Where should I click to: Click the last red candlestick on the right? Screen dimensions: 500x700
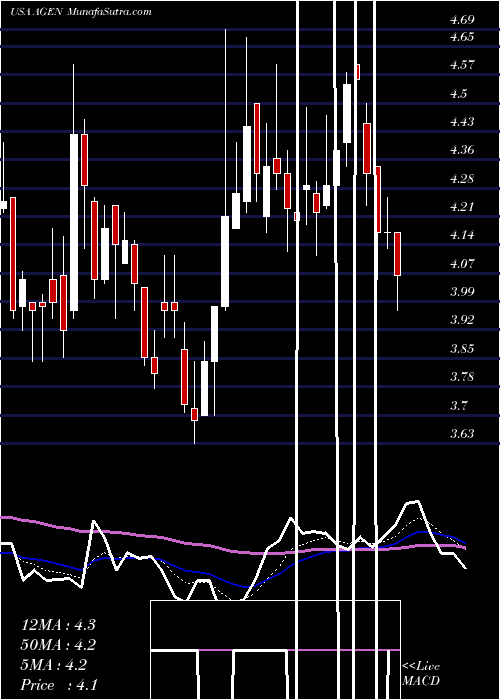coord(397,254)
